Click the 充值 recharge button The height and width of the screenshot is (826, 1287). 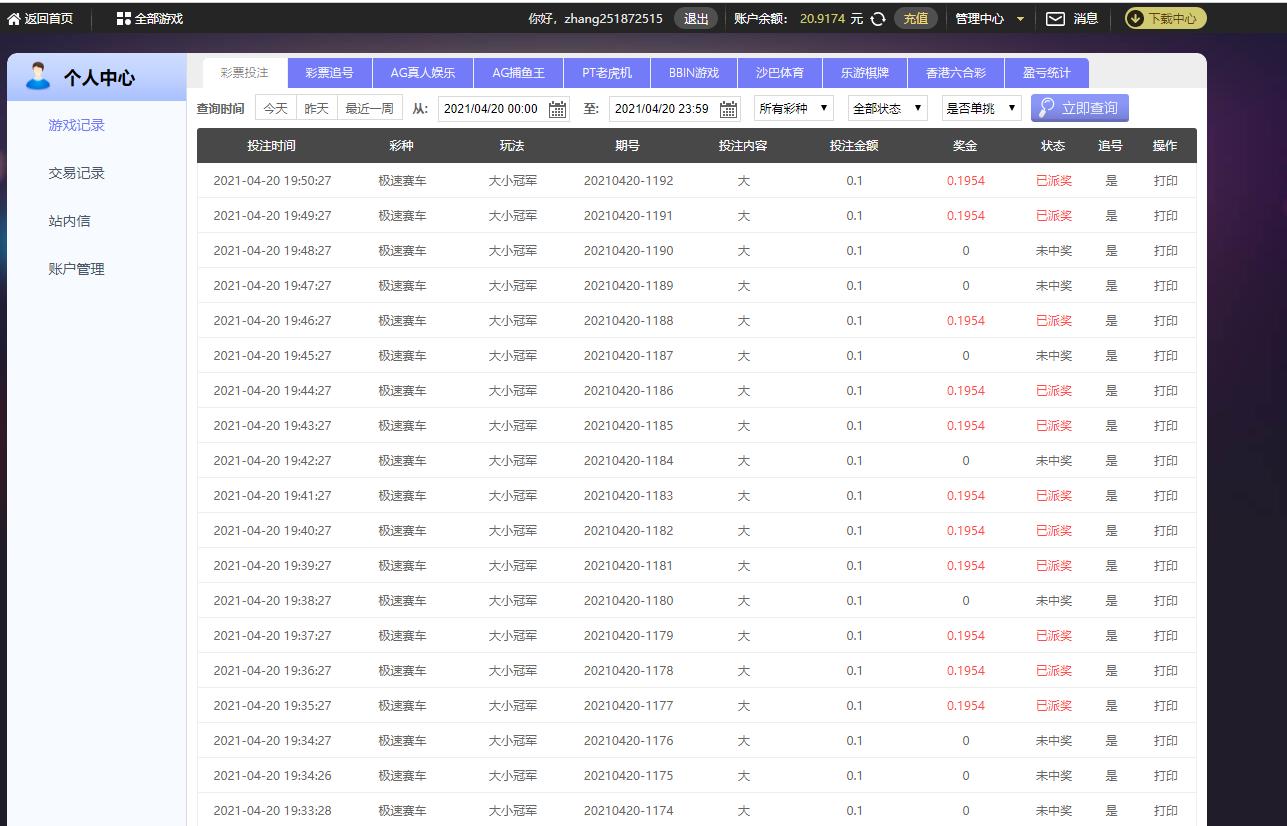click(x=916, y=19)
